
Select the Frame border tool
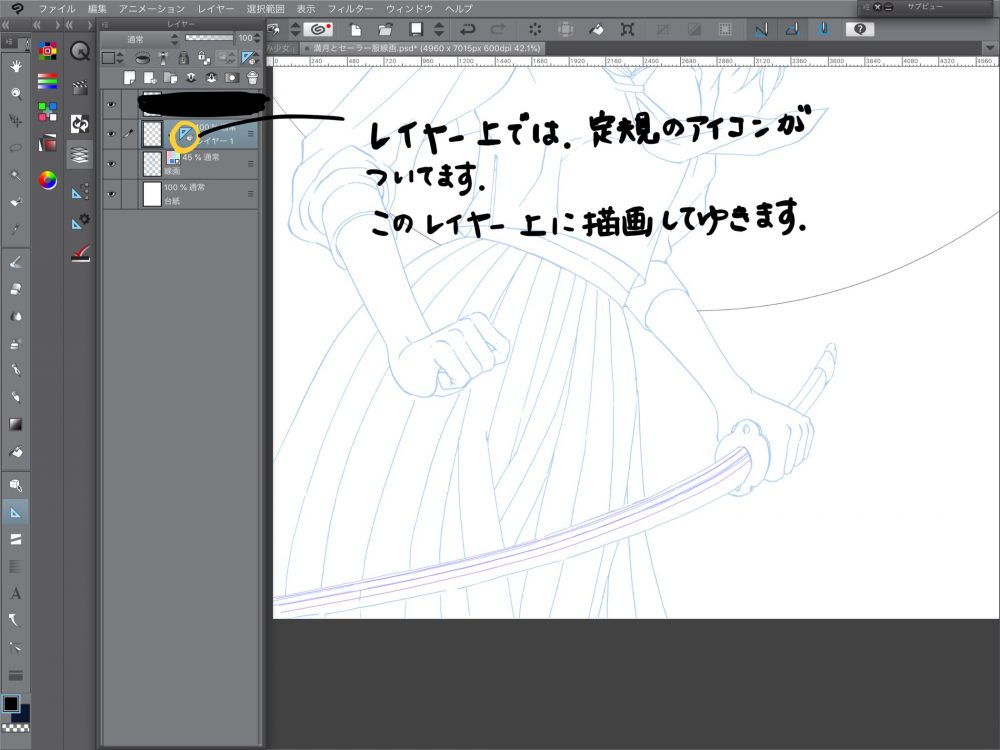(15, 540)
